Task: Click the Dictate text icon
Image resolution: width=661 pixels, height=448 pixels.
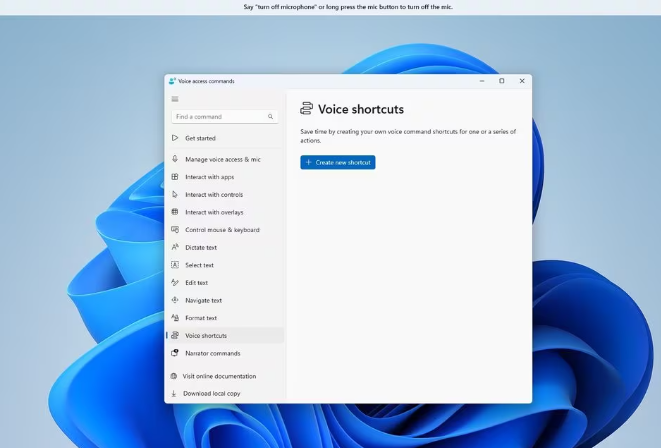Action: coord(175,247)
